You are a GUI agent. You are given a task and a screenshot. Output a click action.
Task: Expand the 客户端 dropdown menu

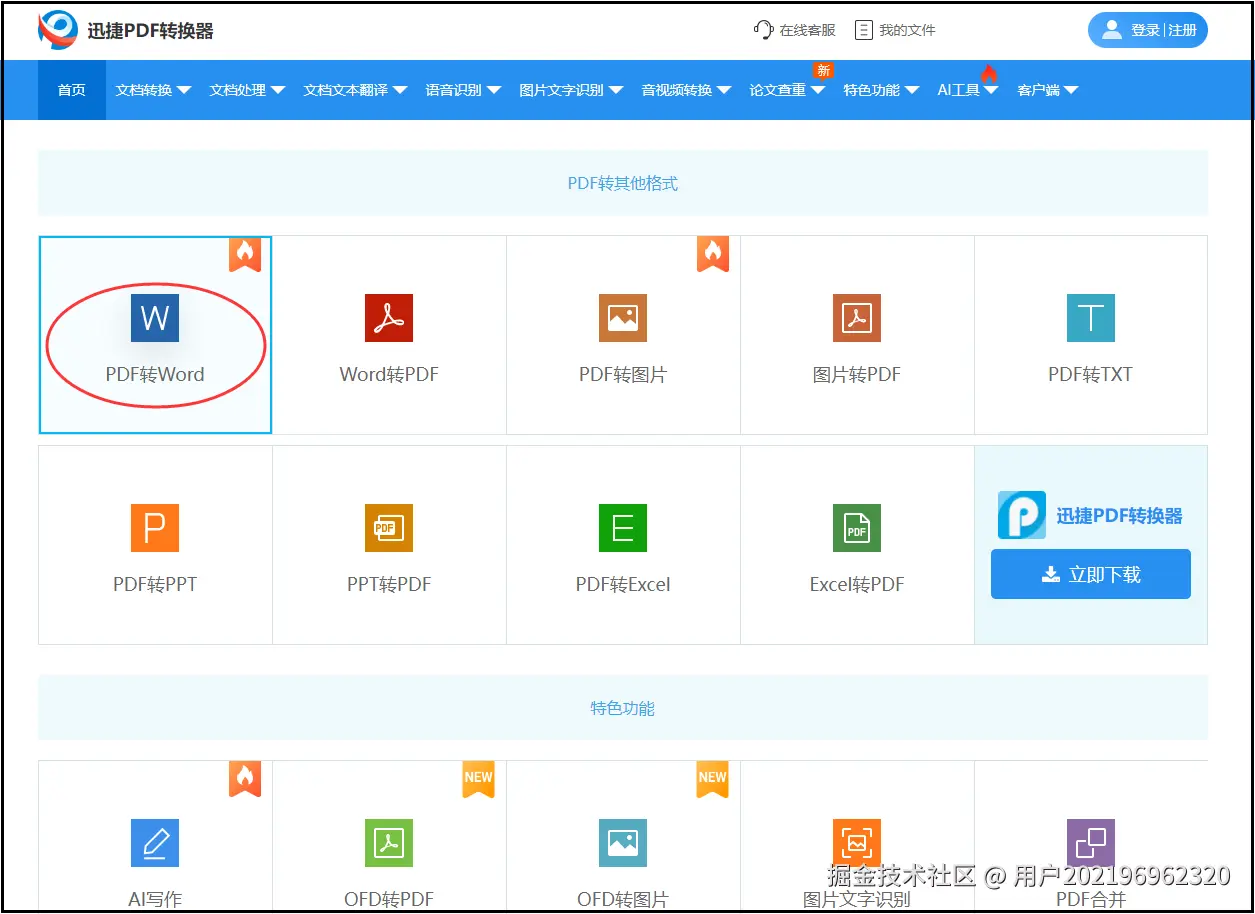click(x=1048, y=90)
